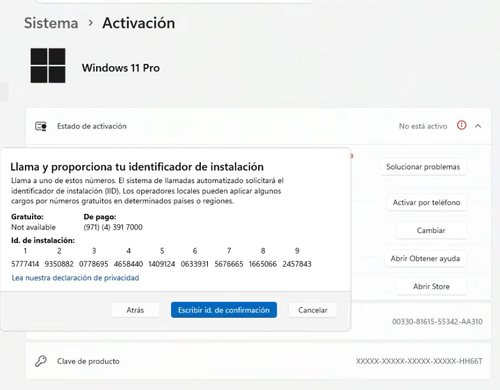This screenshot has width=500, height=390.
Task: Click the dialog title about identificador de instalación
Action: click(137, 167)
